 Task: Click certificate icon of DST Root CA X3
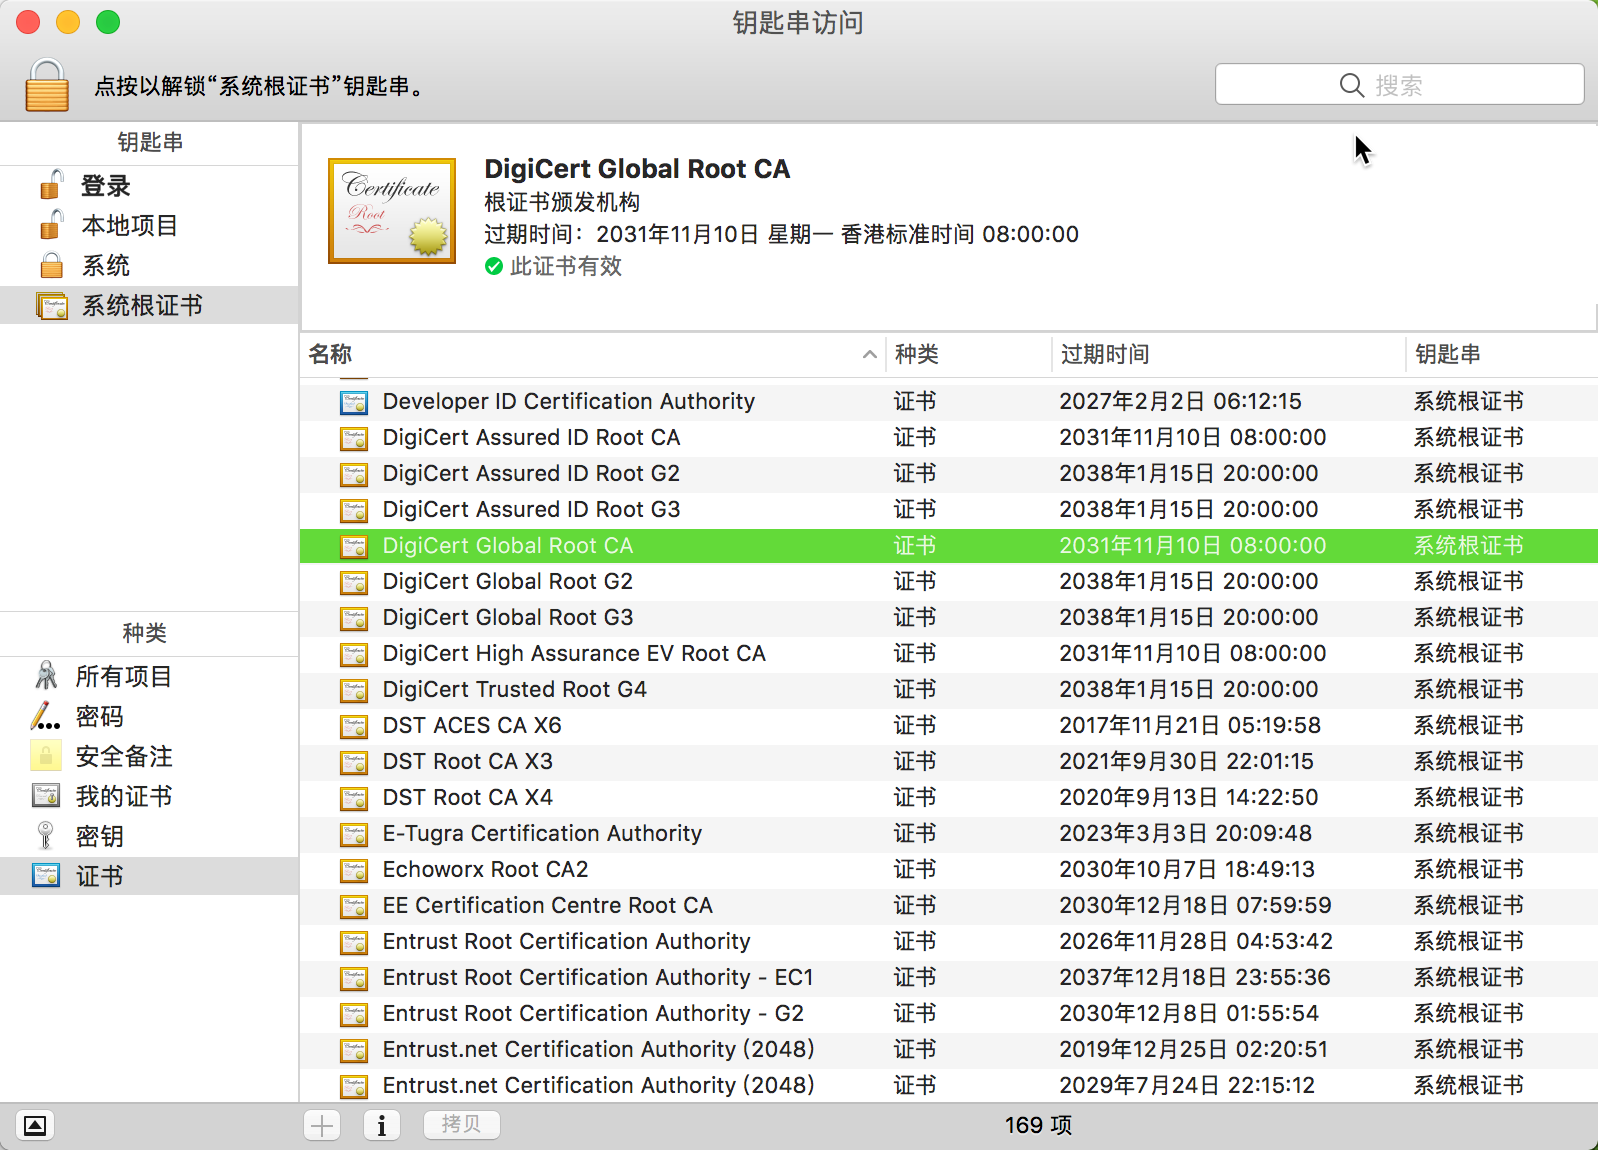354,763
